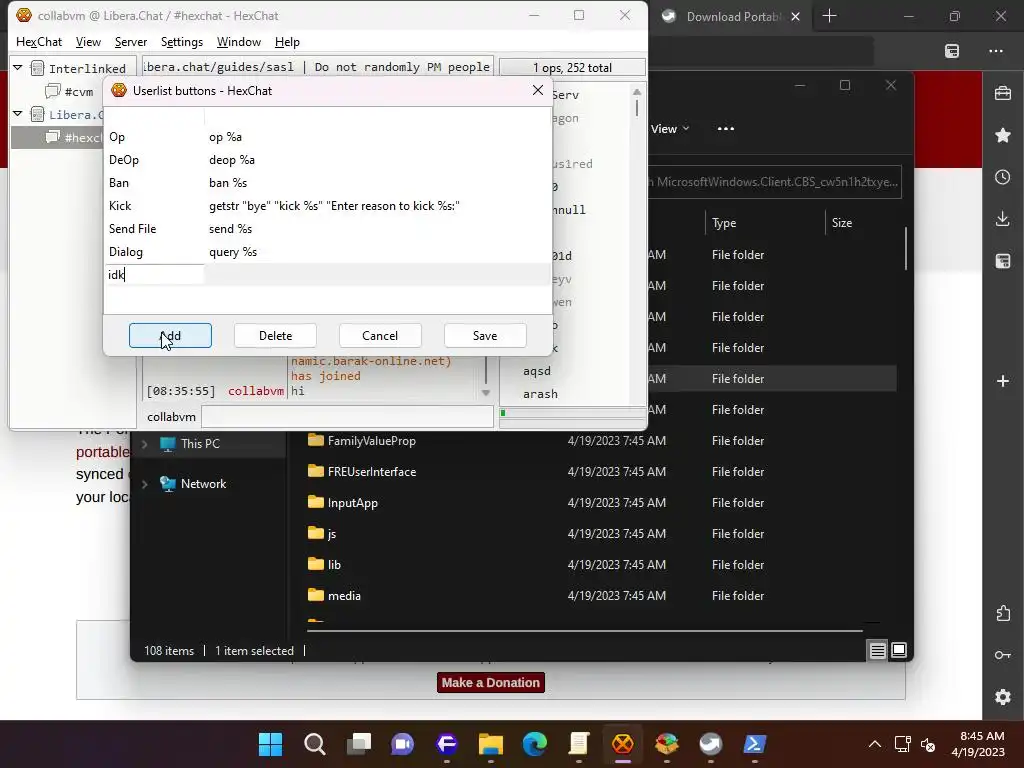Open Downloads in Edge sidebar

tap(1002, 219)
